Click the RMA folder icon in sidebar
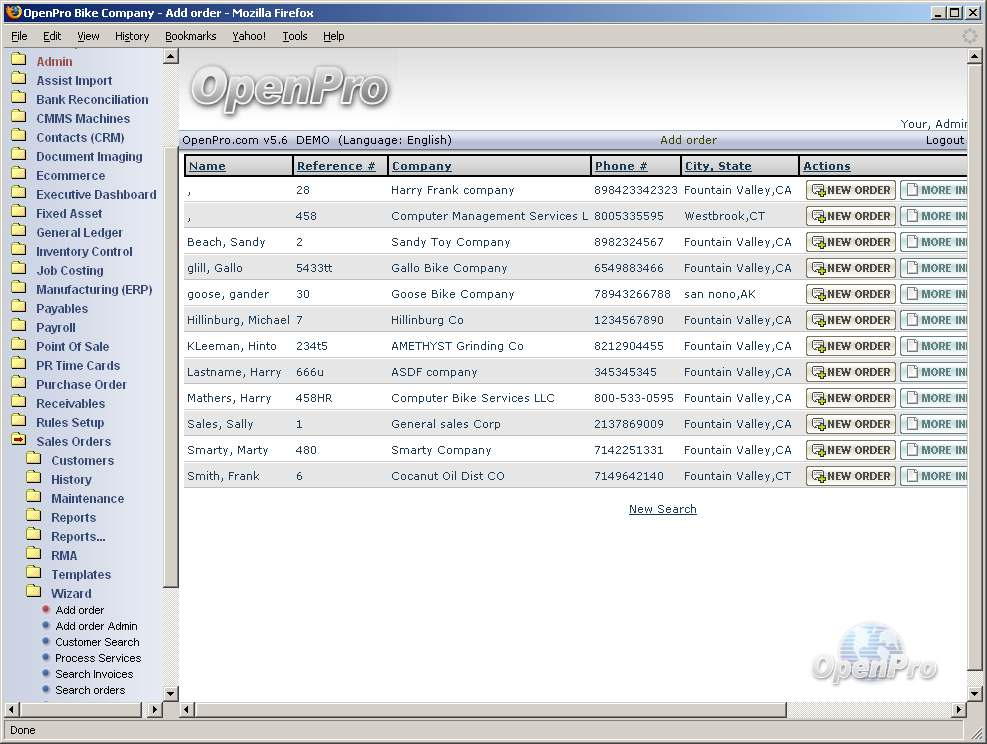Screen dimensions: 987x744 (34, 555)
